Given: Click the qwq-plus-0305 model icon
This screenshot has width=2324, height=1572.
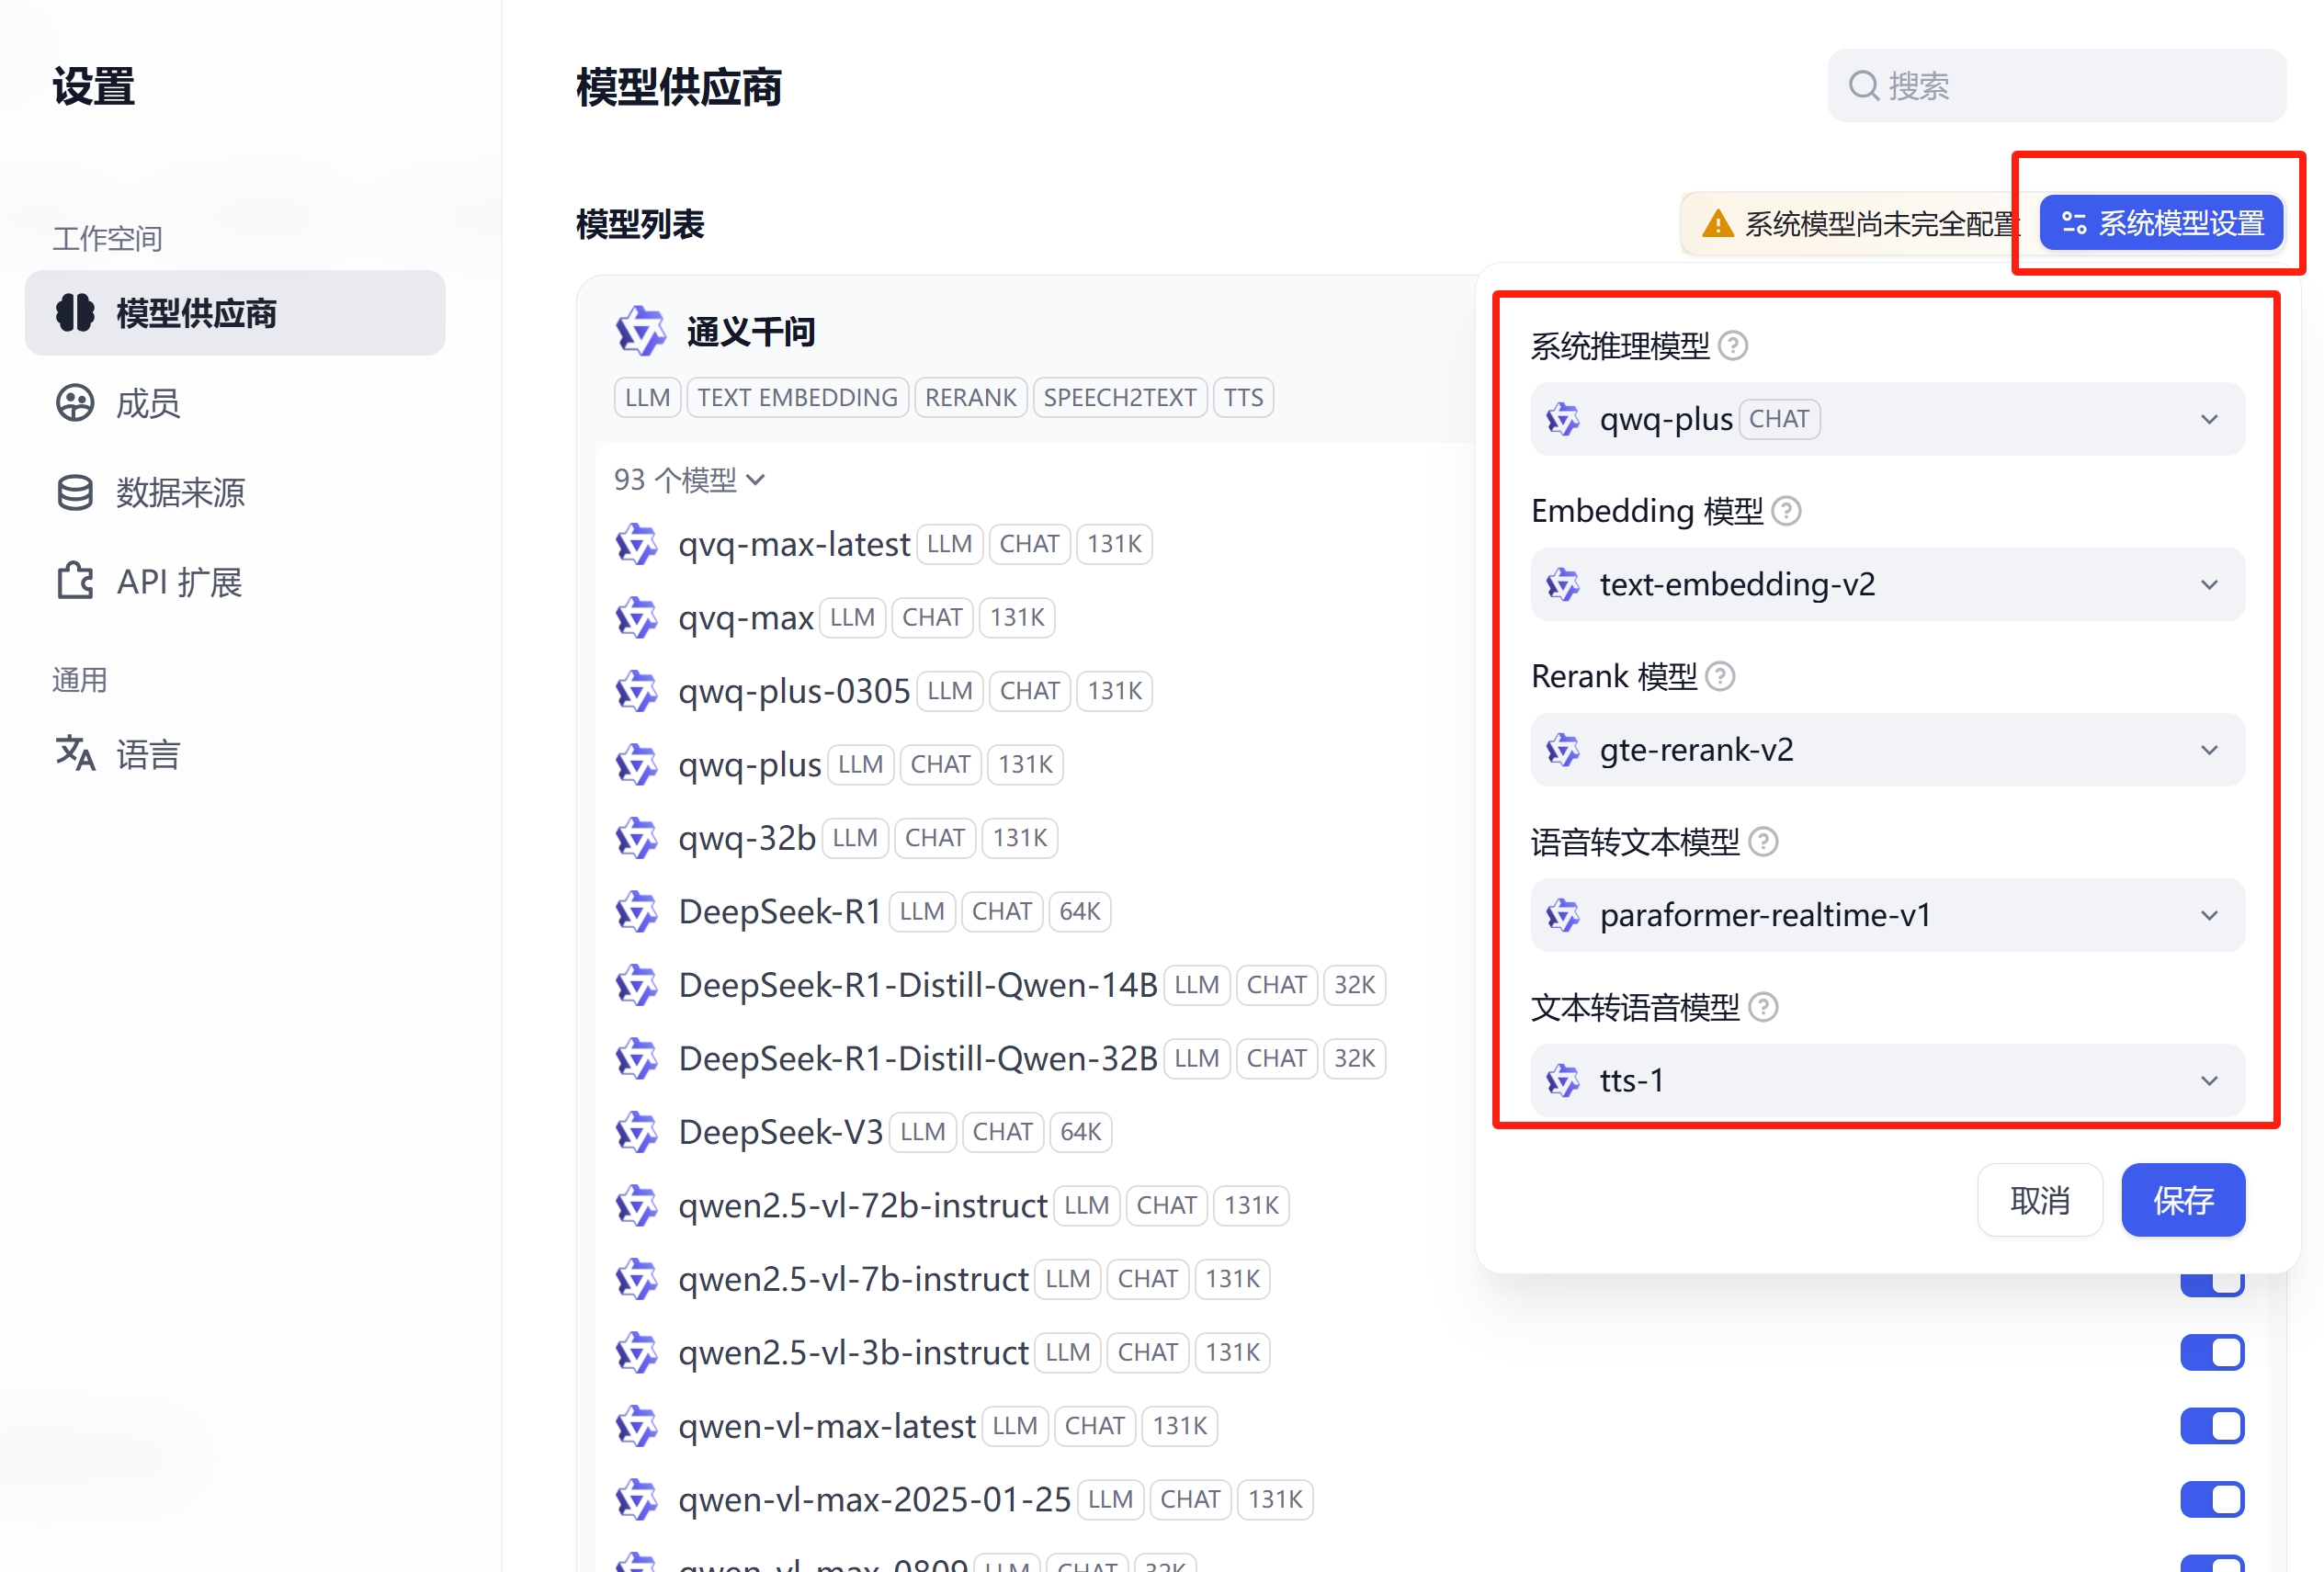Looking at the screenshot, I should pyautogui.click(x=636, y=691).
